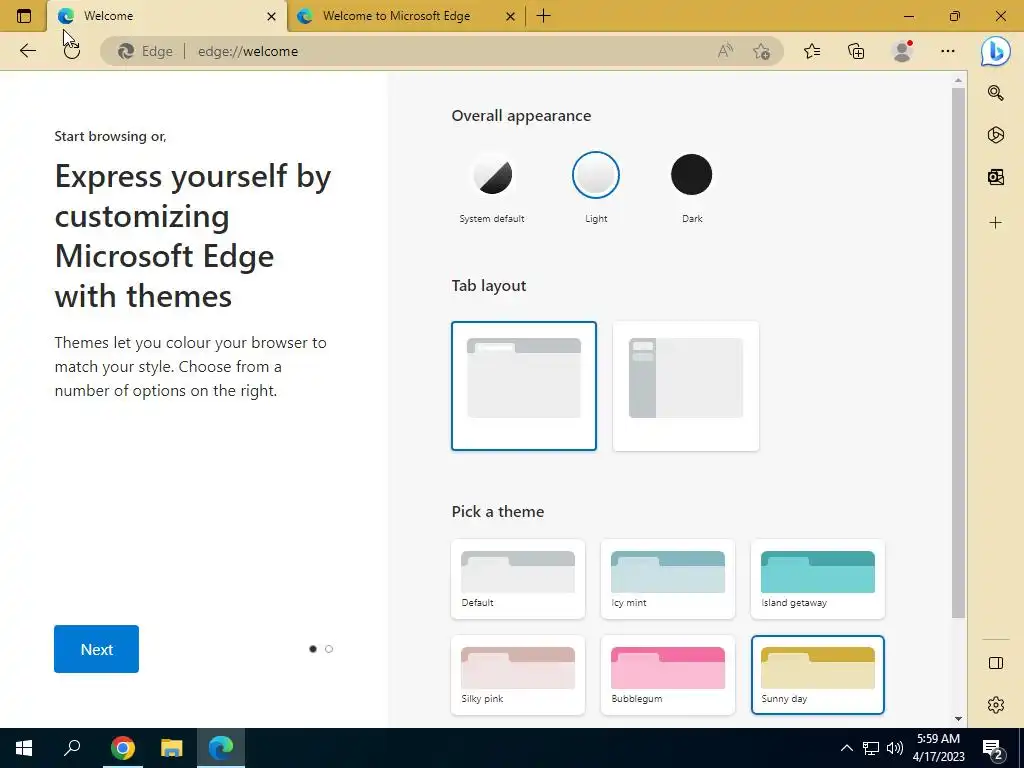1024x768 pixels.
Task: Switch to Welcome to Microsoft Edge tab
Action: (x=406, y=16)
